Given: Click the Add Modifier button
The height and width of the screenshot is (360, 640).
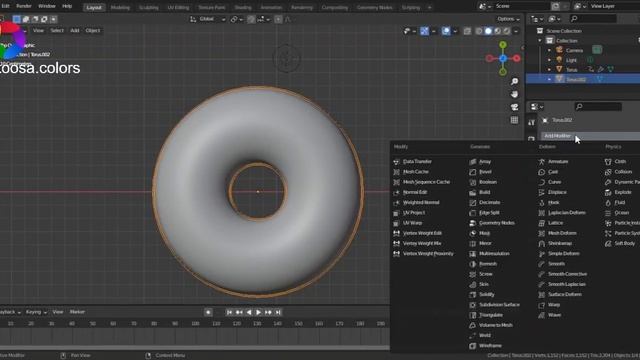Looking at the screenshot, I should [x=590, y=136].
